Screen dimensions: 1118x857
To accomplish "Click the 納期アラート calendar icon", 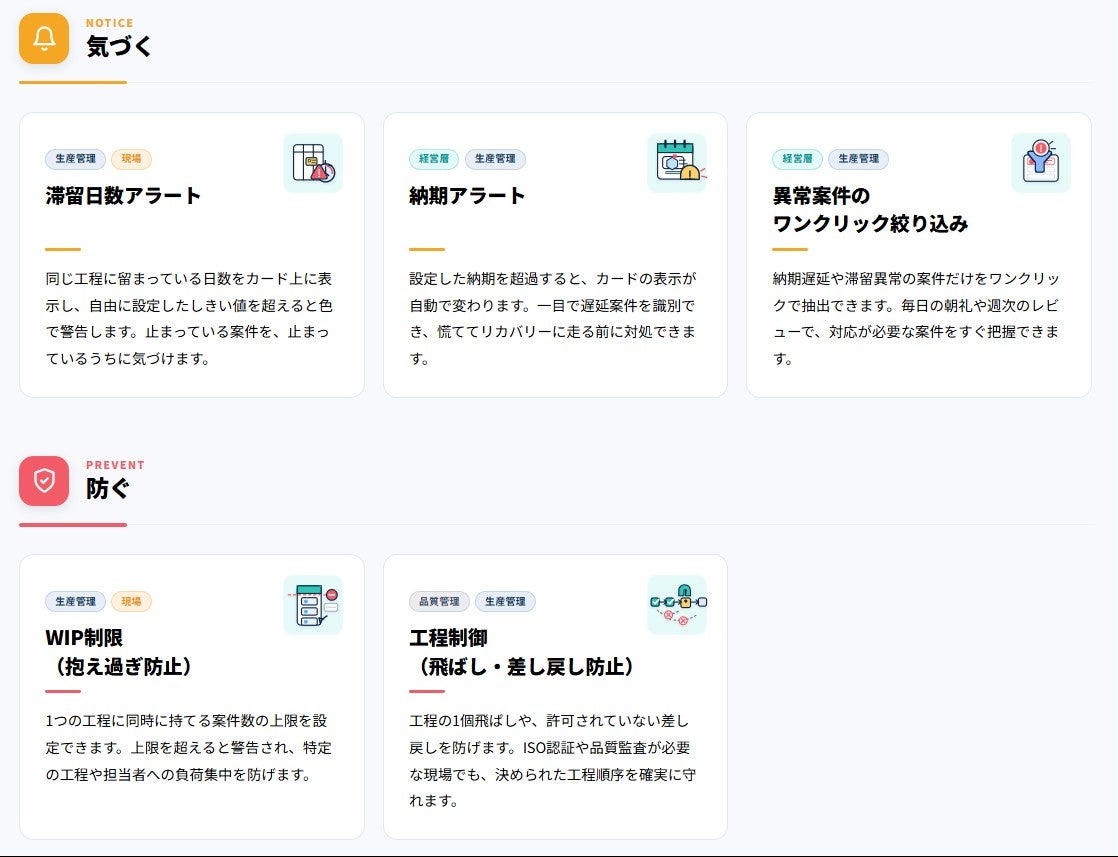I will pos(677,163).
